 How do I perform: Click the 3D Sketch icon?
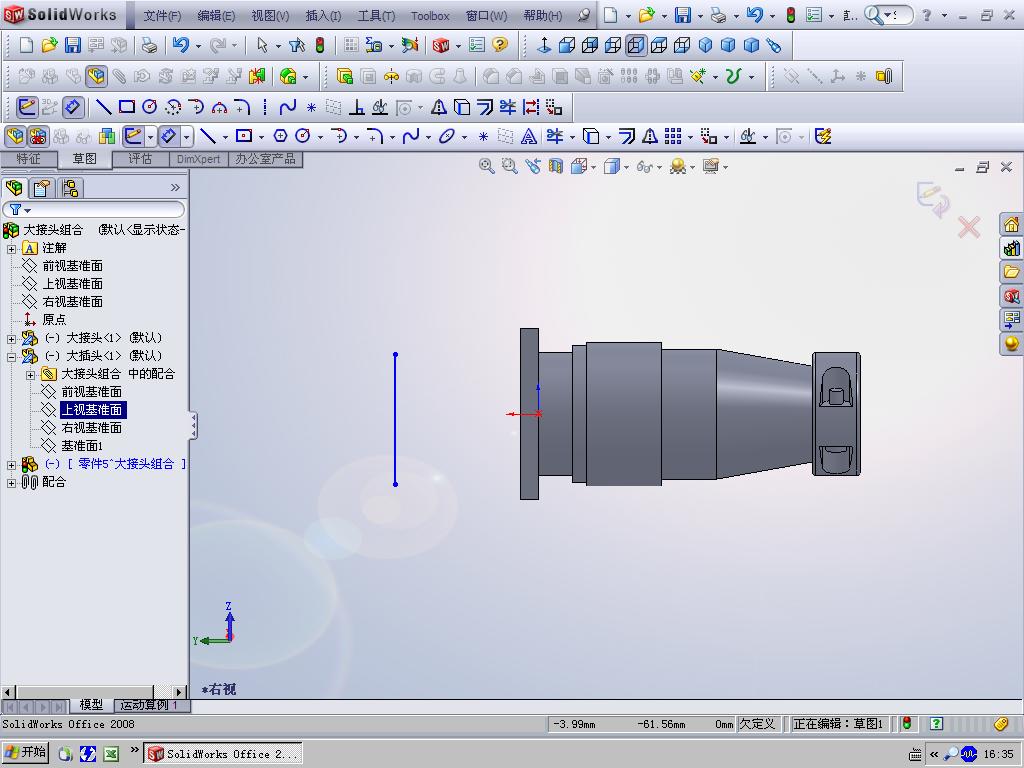pyautogui.click(x=49, y=107)
